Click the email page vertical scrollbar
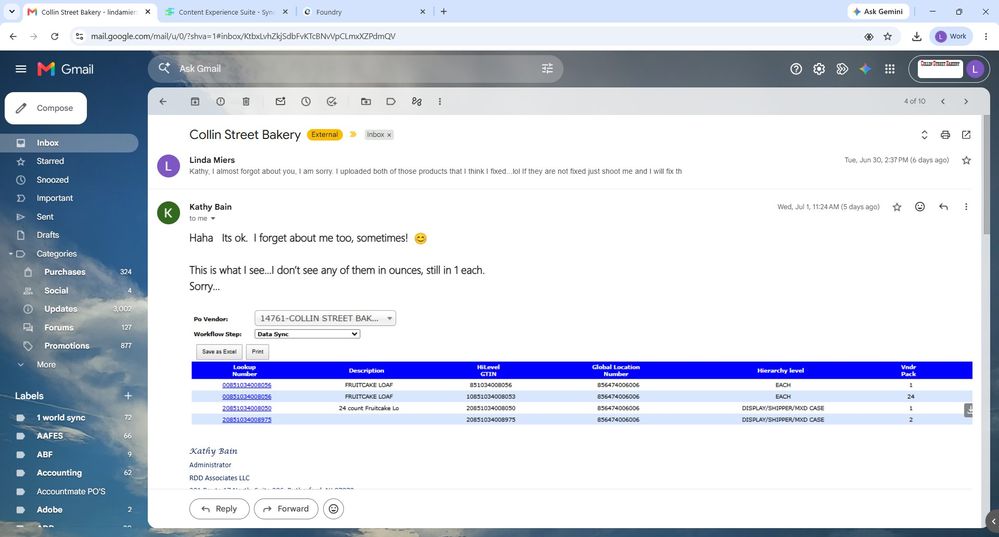The image size is (999, 537). pos(986,175)
